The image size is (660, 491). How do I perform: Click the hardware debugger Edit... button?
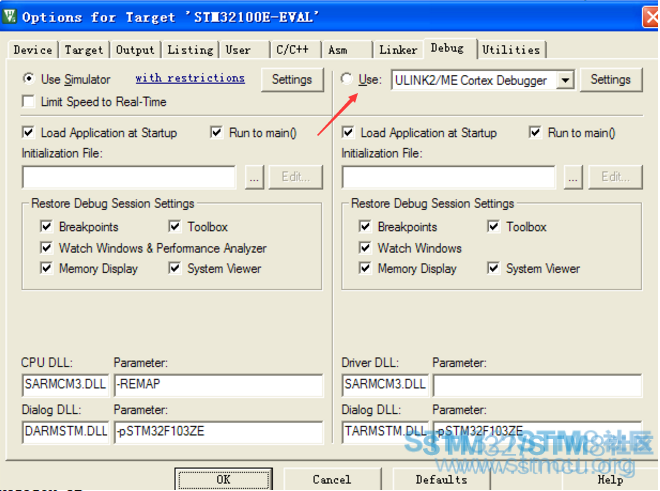[615, 177]
